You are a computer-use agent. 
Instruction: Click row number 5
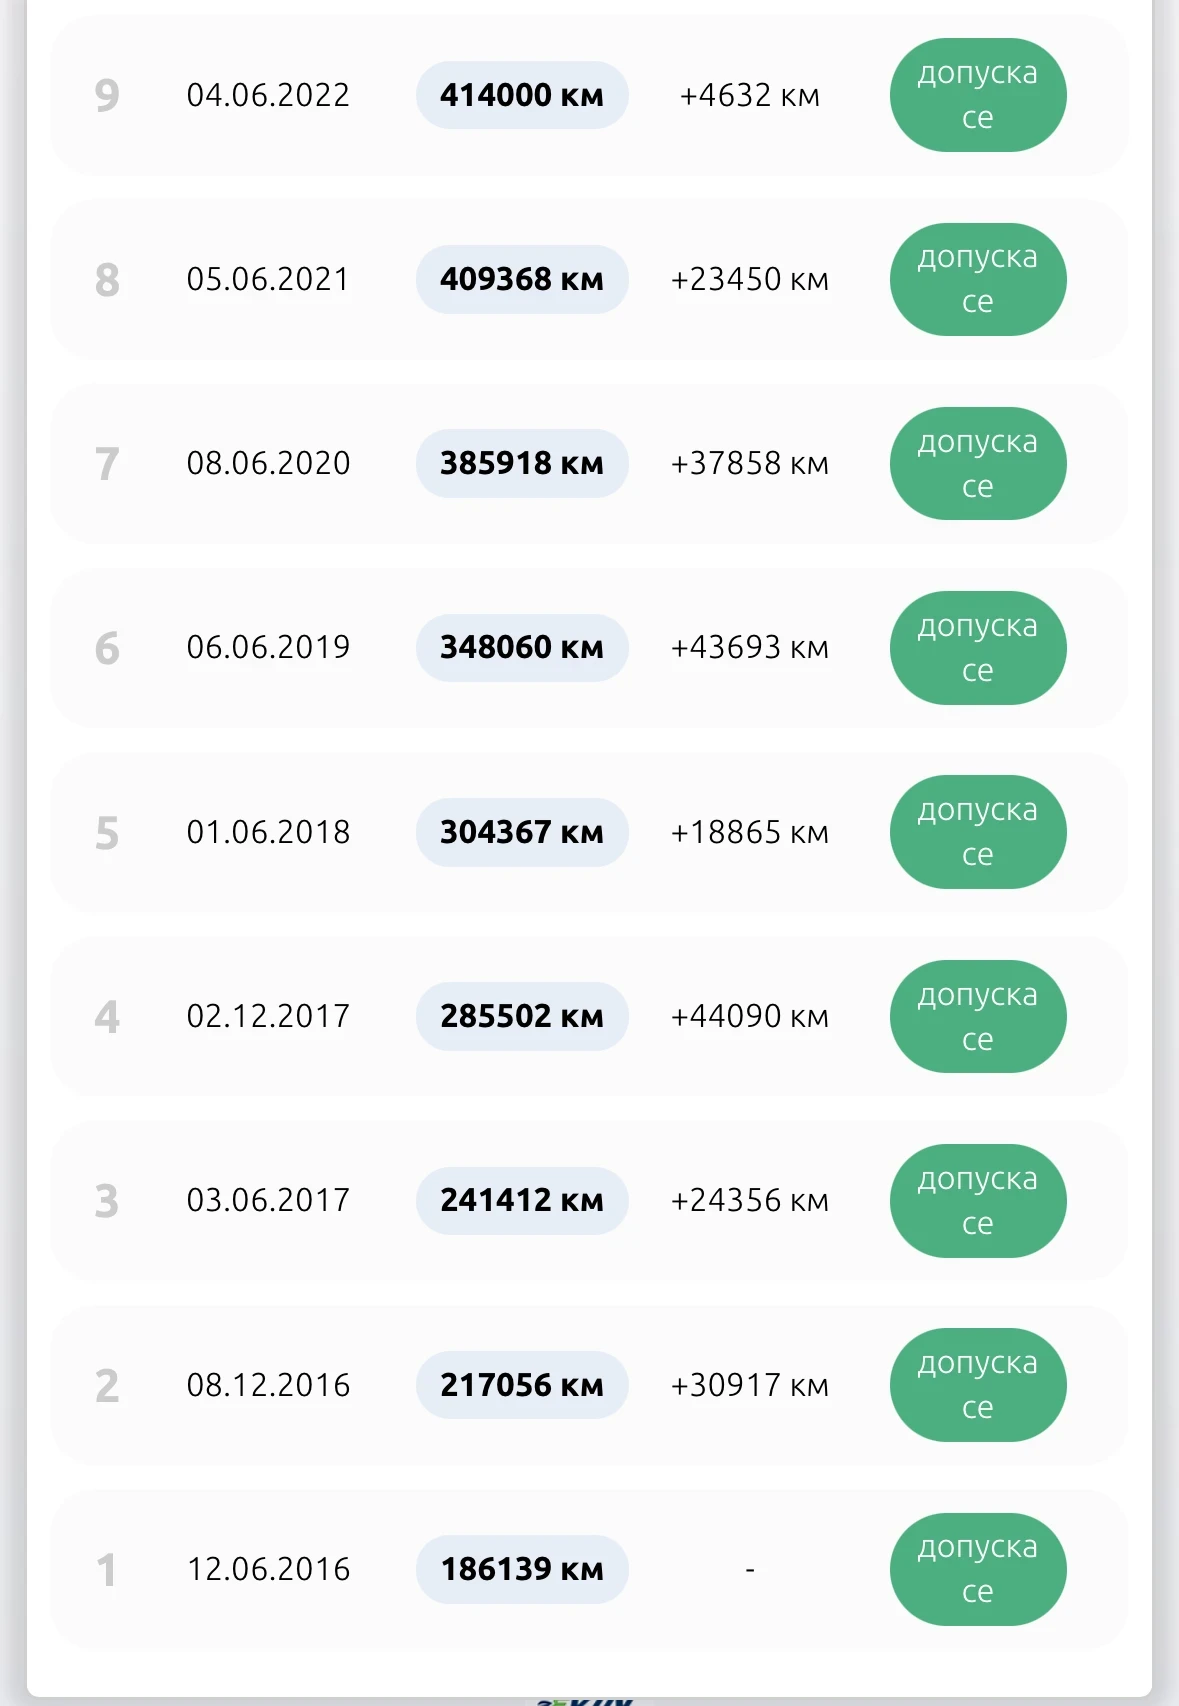(x=107, y=833)
